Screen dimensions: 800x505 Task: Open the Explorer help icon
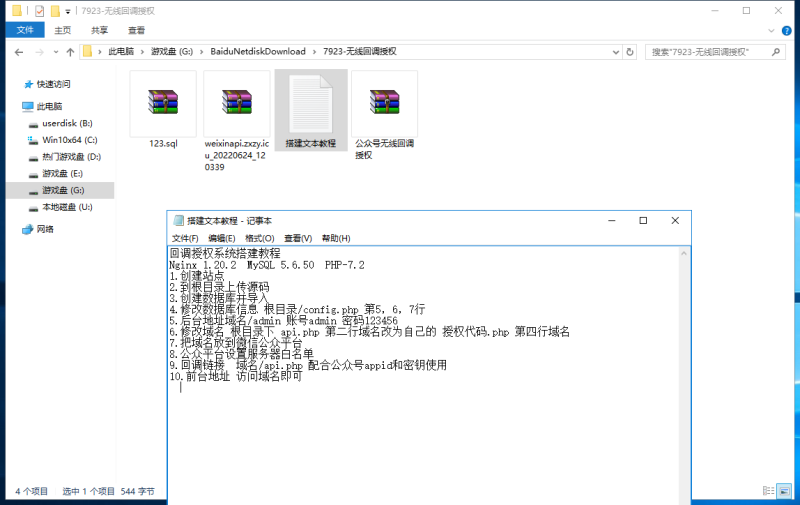[786, 31]
